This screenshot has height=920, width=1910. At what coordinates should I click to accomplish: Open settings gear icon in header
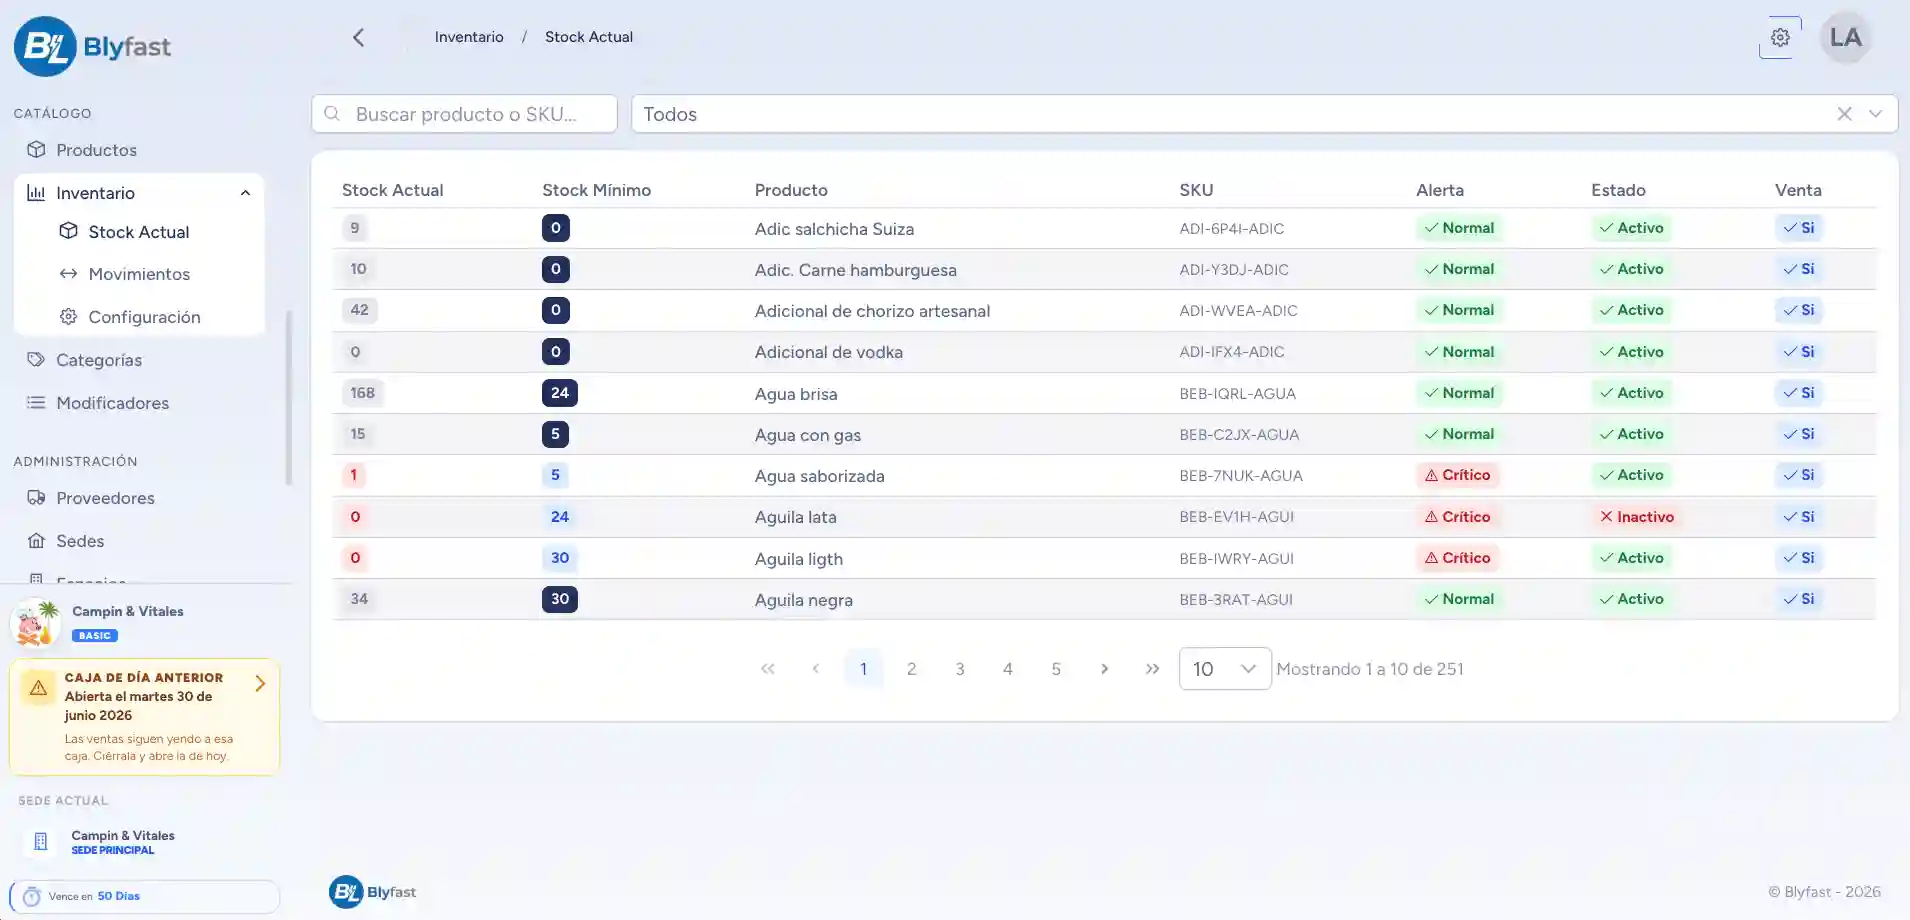[1780, 38]
